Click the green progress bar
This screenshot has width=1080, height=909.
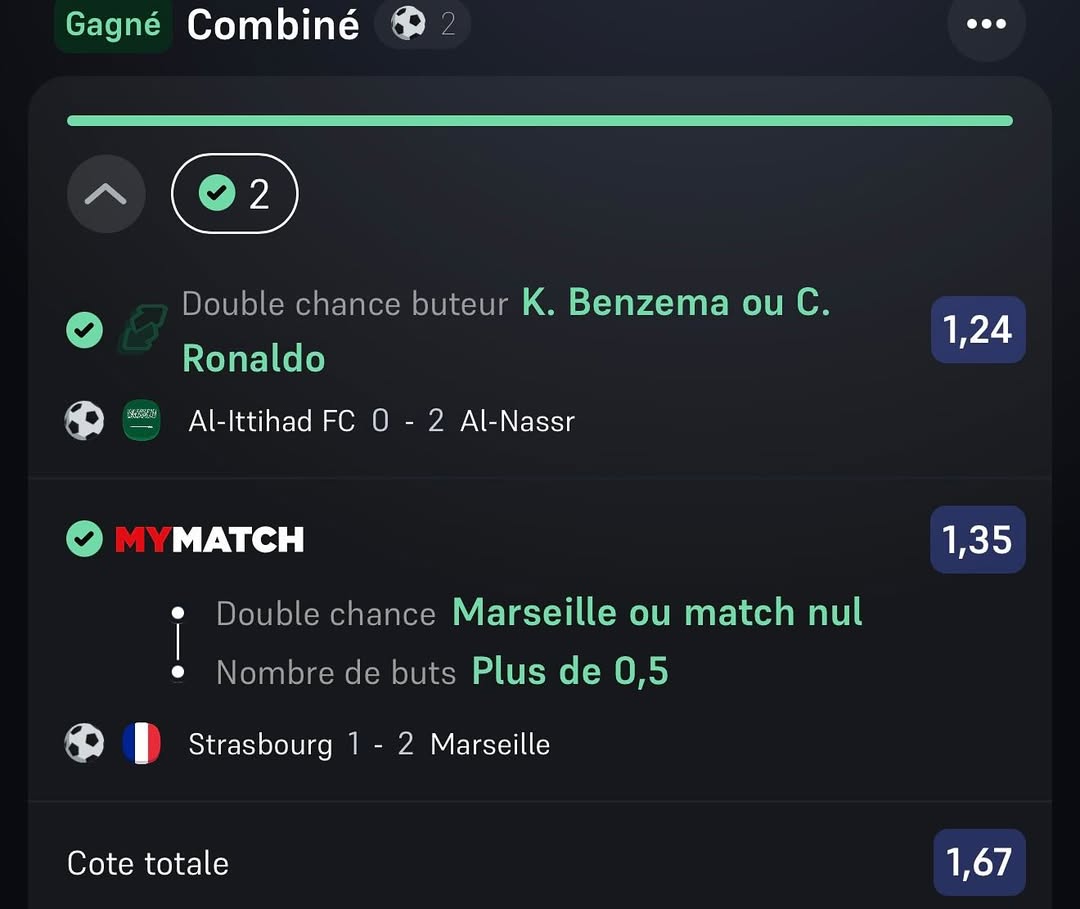coord(540,121)
